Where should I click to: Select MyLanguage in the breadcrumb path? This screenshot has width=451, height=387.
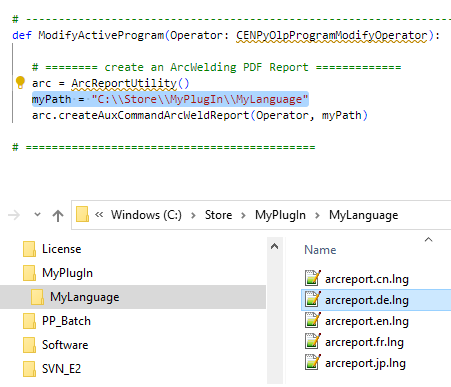[364, 215]
